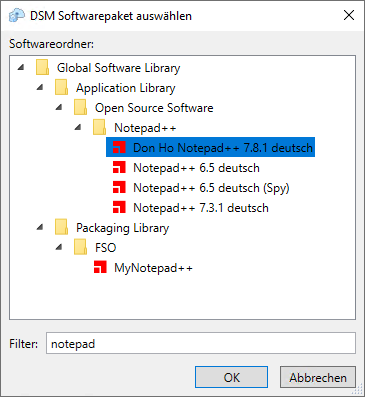Click the Open Source Software folder icon

(x=81, y=107)
